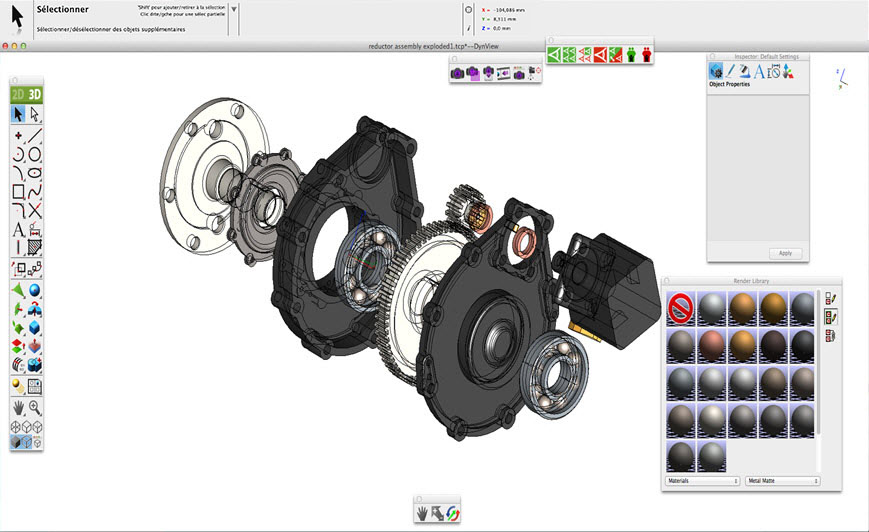Image resolution: width=869 pixels, height=532 pixels.
Task: Click the middle highlighted material edit icon
Action: (830, 317)
